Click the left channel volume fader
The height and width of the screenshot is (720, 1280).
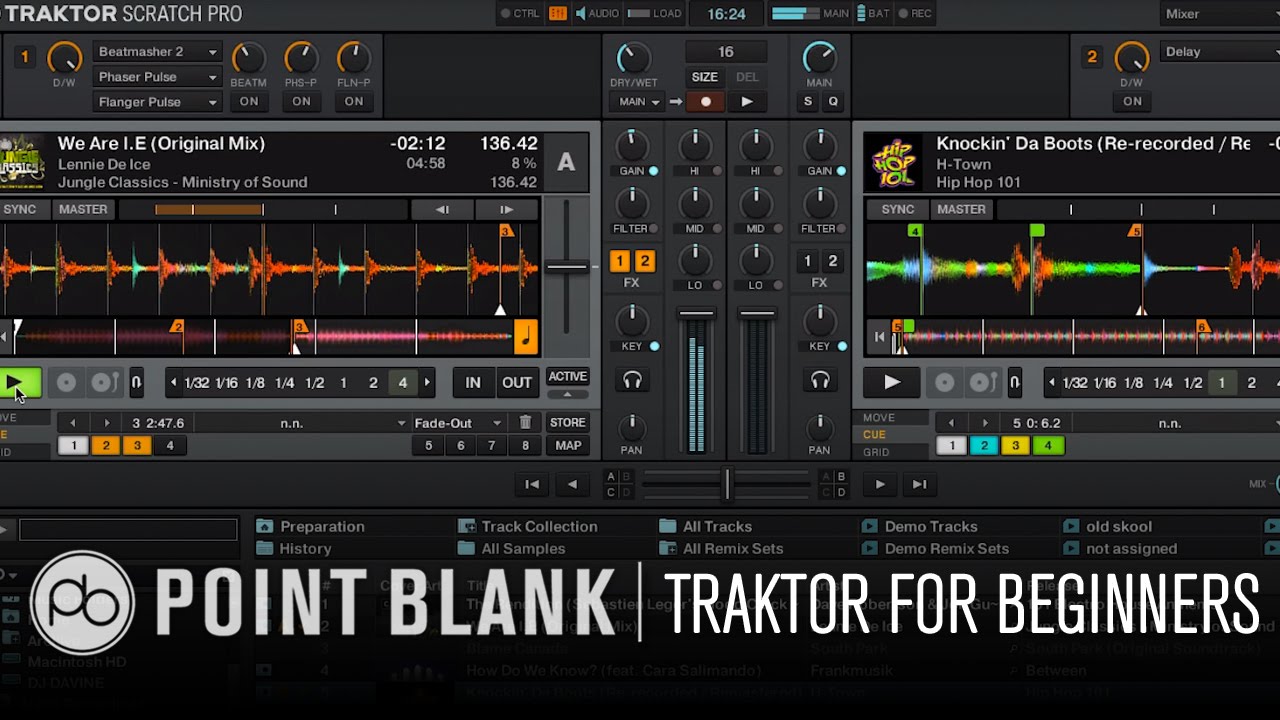[x=696, y=314]
